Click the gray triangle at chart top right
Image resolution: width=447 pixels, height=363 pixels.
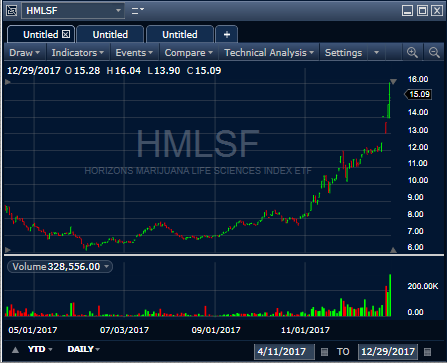click(393, 81)
